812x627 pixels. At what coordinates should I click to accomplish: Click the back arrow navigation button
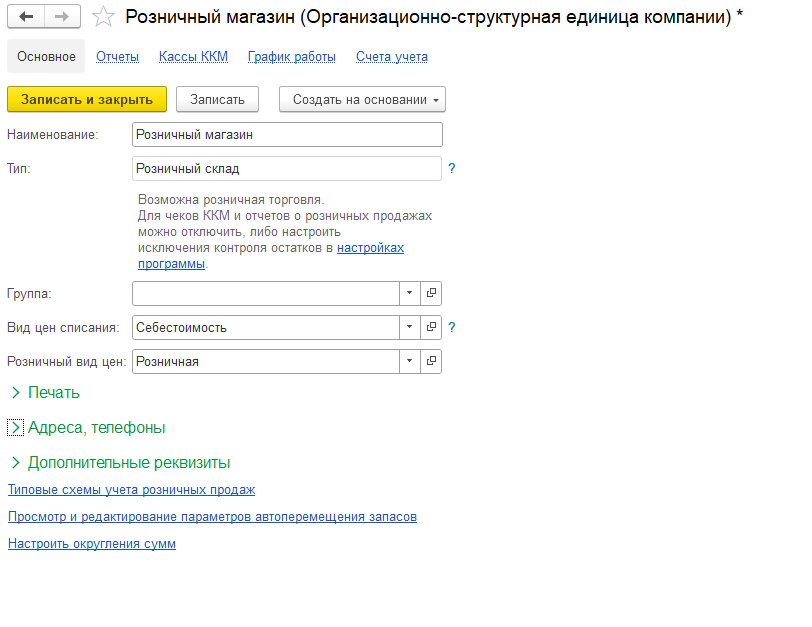[27, 17]
